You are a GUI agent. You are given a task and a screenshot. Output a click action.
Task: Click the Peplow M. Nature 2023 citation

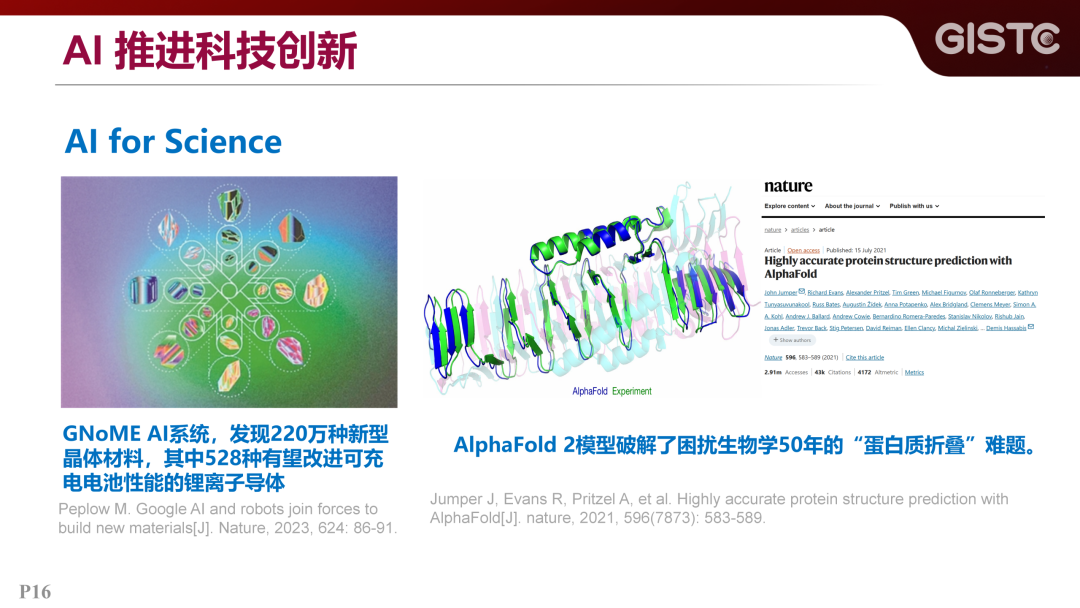[227, 518]
